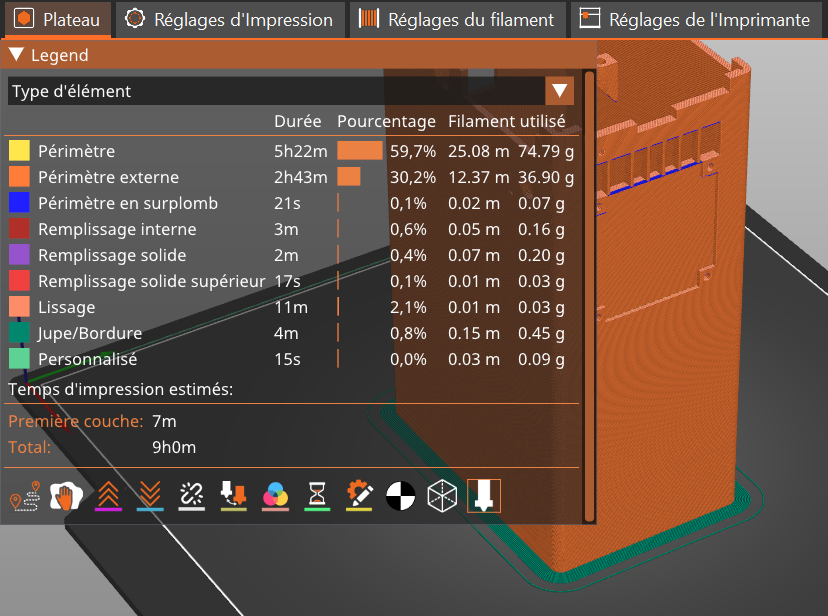Toggle seams visibility
The width and height of the screenshot is (828, 616).
click(x=191, y=496)
